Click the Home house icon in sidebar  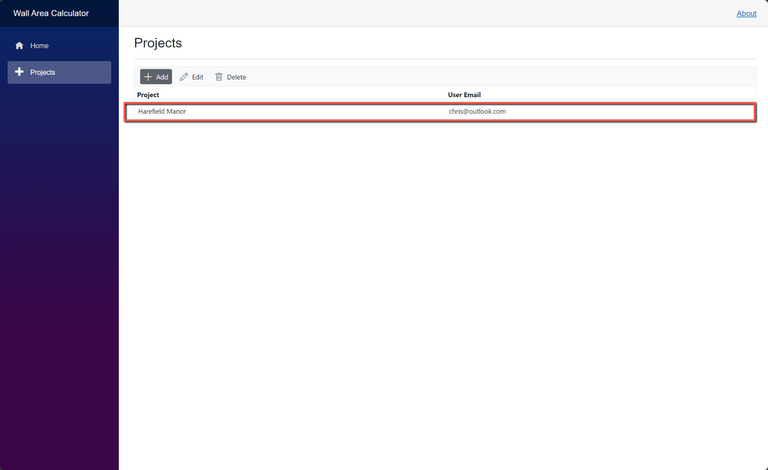[19, 46]
